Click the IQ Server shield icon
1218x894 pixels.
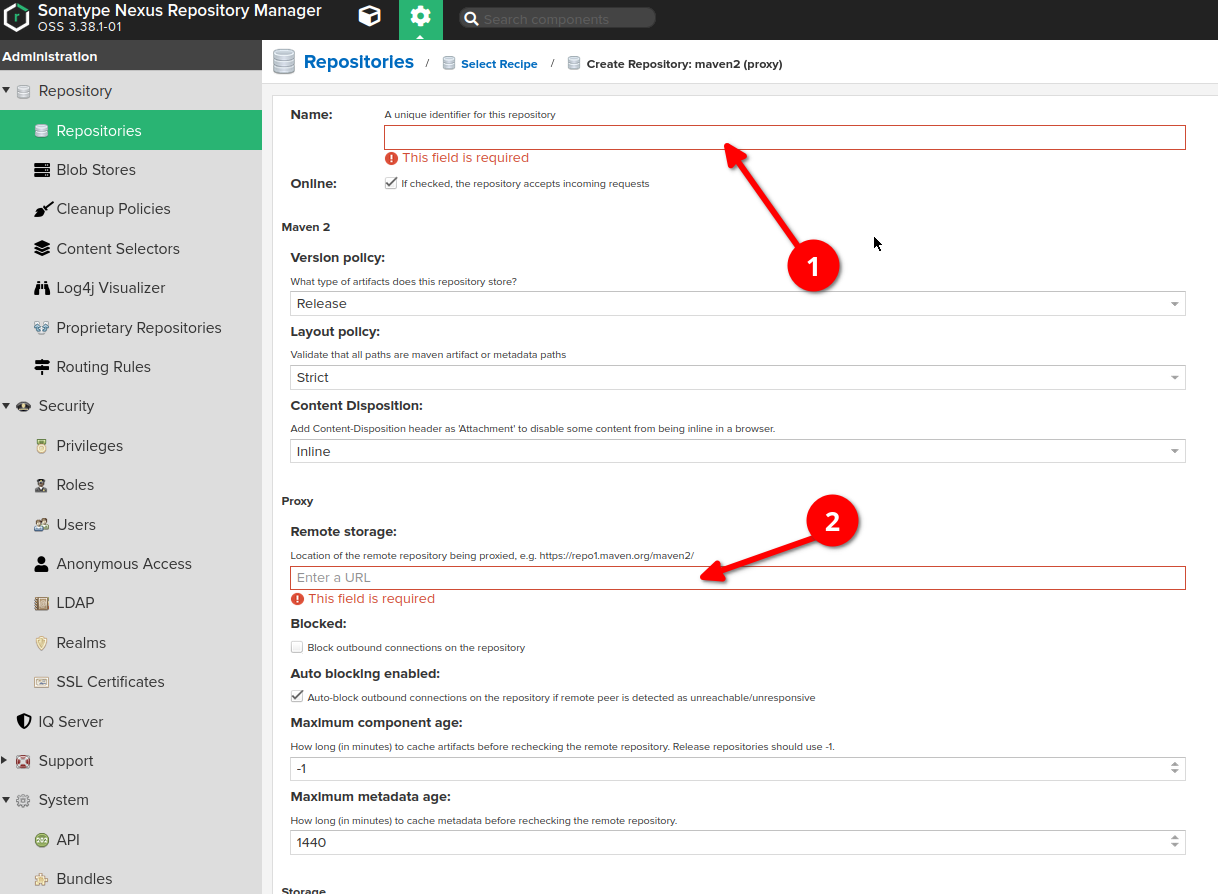(x=23, y=722)
